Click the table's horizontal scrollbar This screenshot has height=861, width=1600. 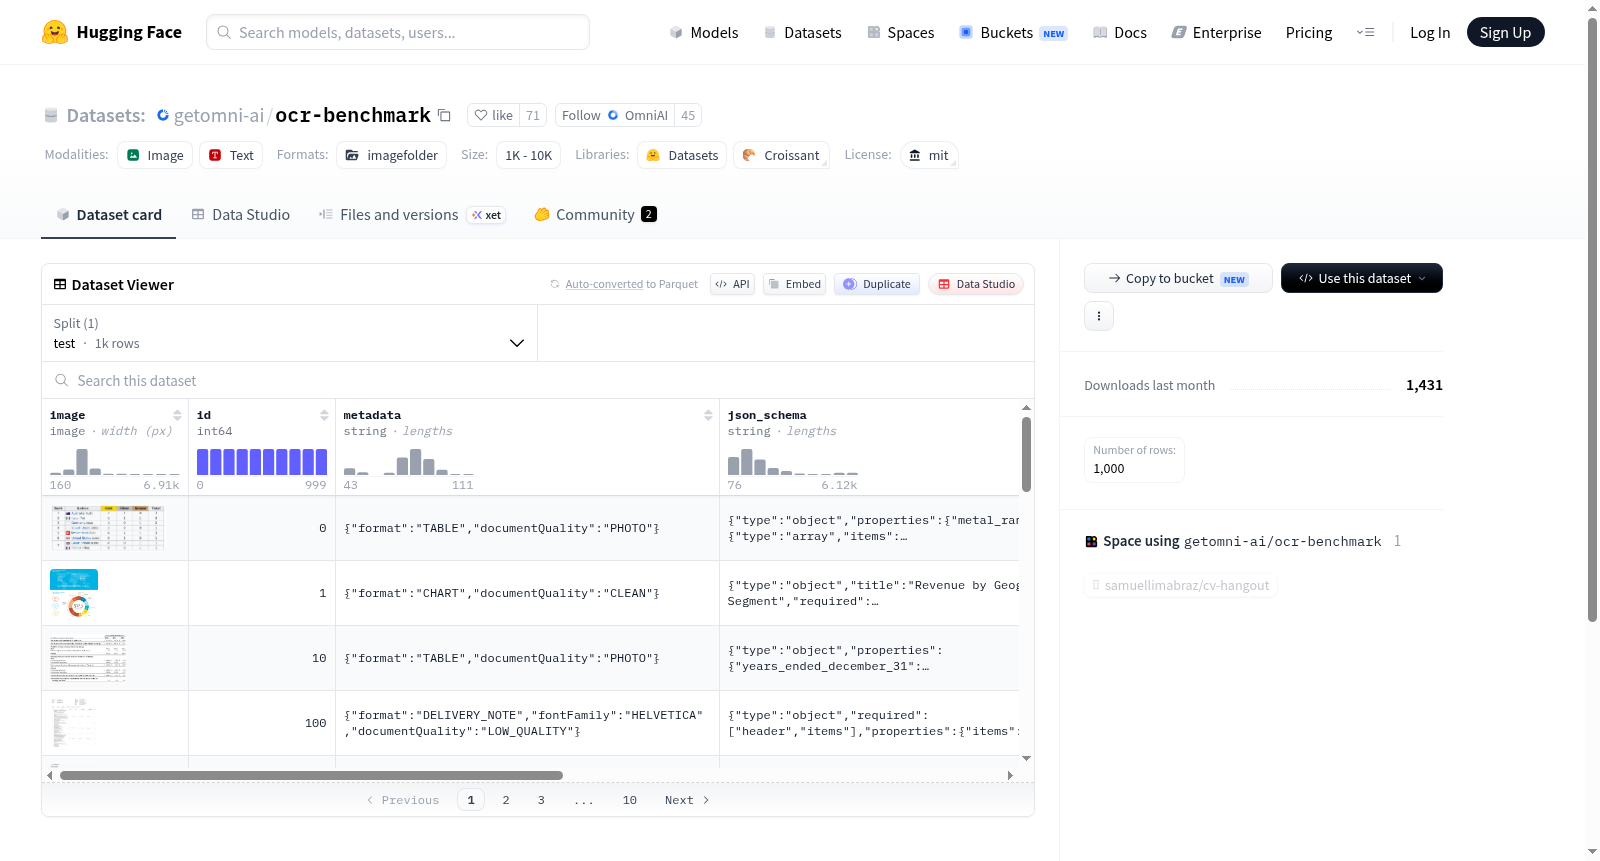tap(311, 775)
